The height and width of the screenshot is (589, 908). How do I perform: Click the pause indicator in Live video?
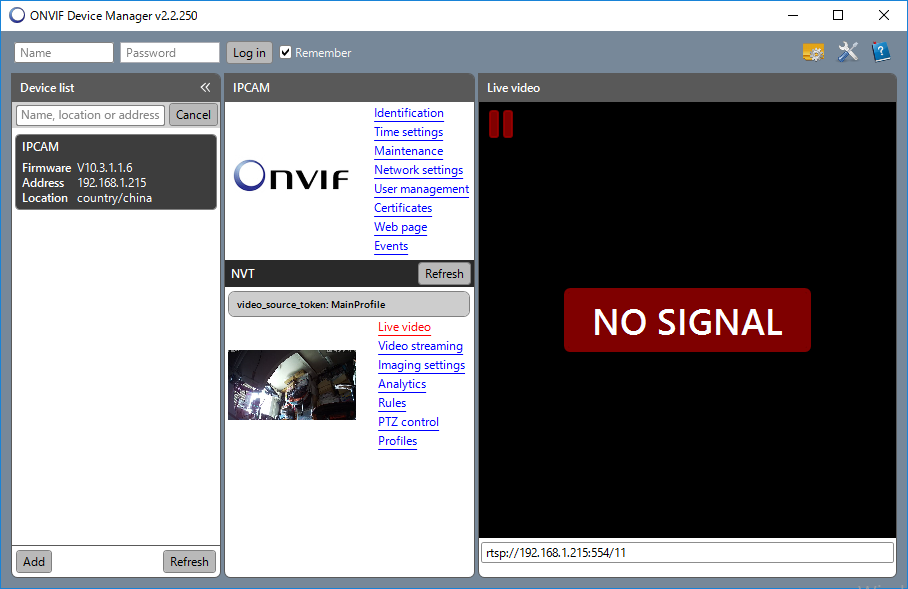501,124
